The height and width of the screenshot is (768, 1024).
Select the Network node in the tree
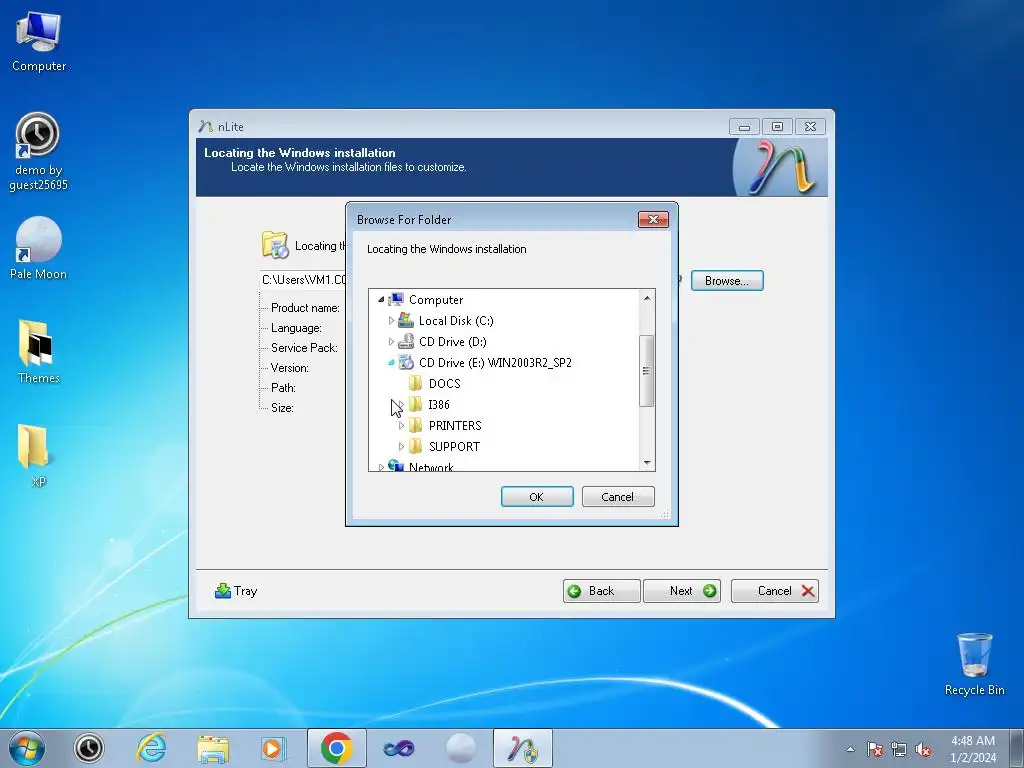click(x=431, y=466)
